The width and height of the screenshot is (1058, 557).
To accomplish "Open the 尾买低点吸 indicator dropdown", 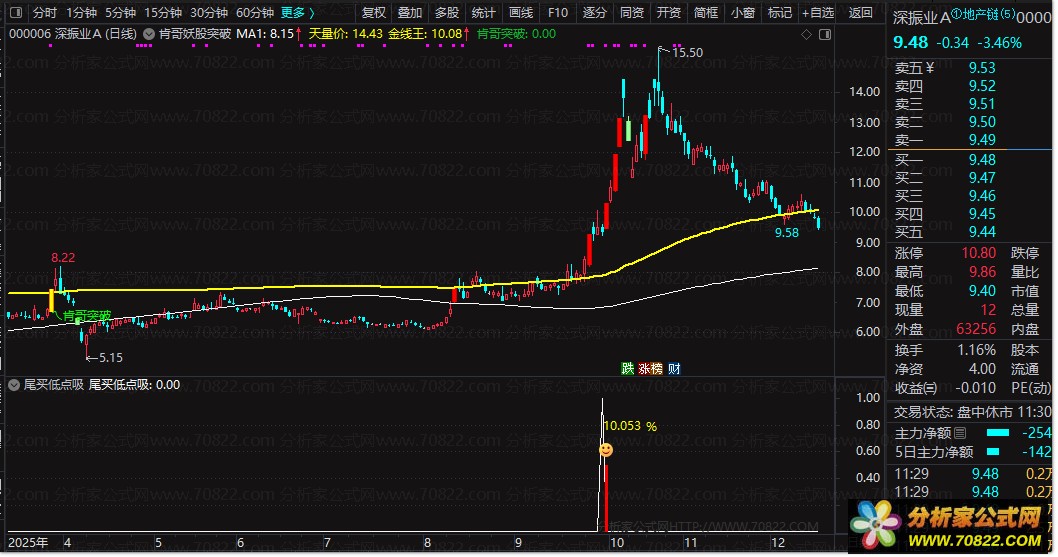I will [x=14, y=384].
